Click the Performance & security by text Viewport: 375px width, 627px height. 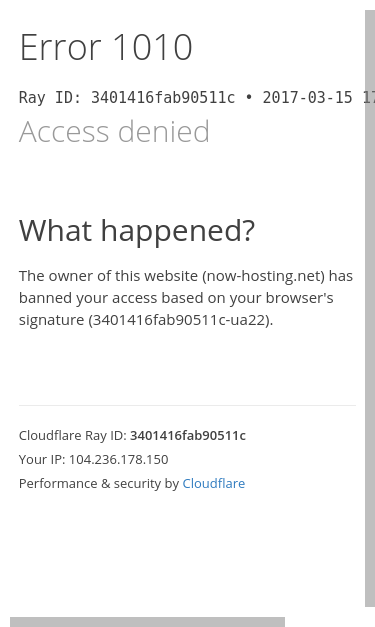click(x=99, y=483)
